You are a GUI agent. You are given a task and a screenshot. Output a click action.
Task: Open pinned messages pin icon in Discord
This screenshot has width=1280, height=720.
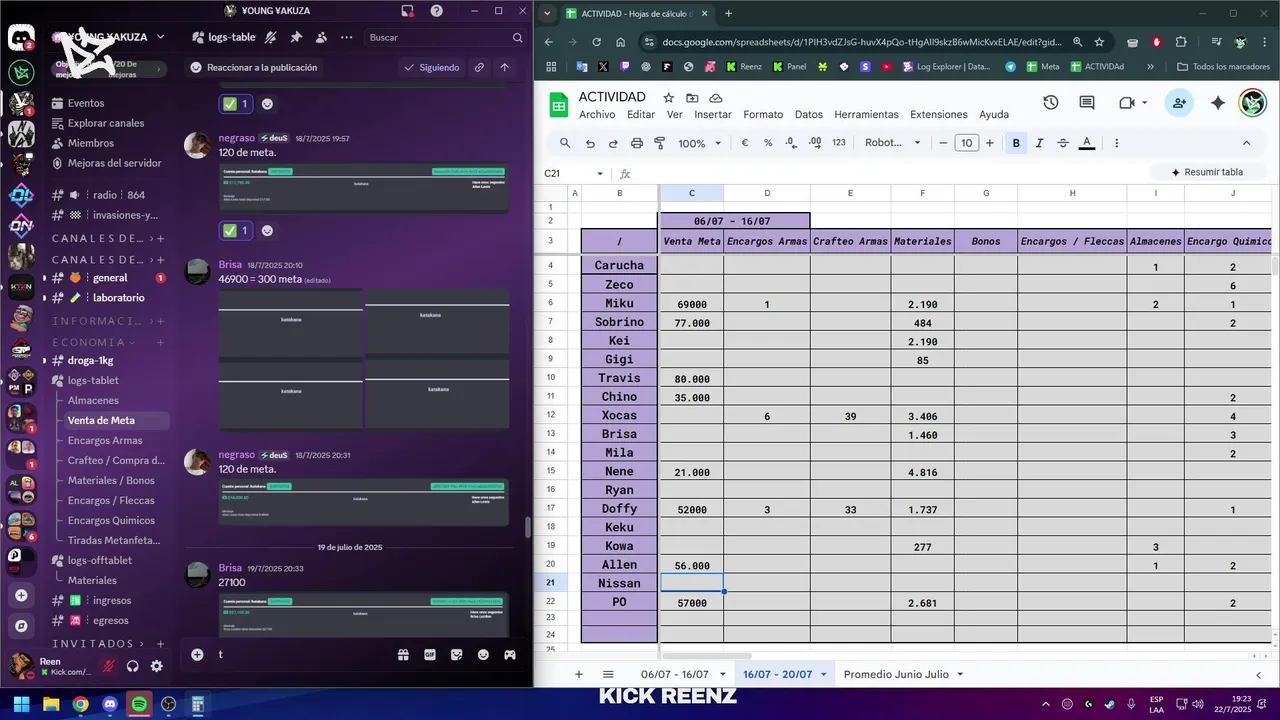tap(296, 37)
